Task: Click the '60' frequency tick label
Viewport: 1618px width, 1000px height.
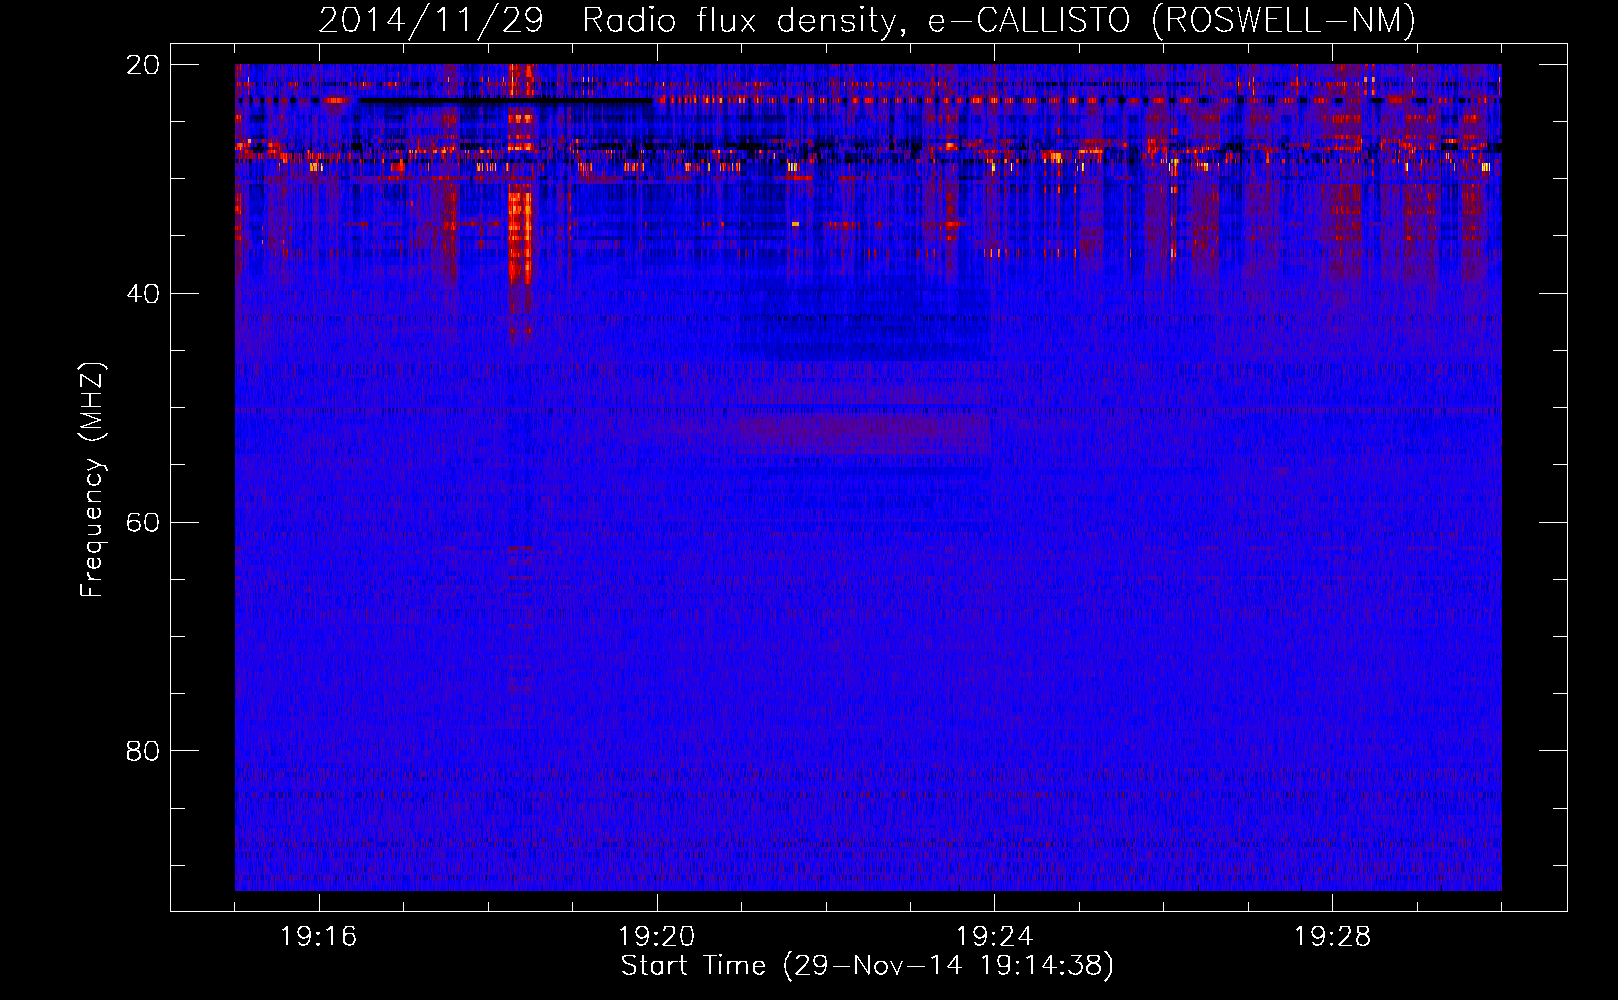Action: pyautogui.click(x=143, y=522)
